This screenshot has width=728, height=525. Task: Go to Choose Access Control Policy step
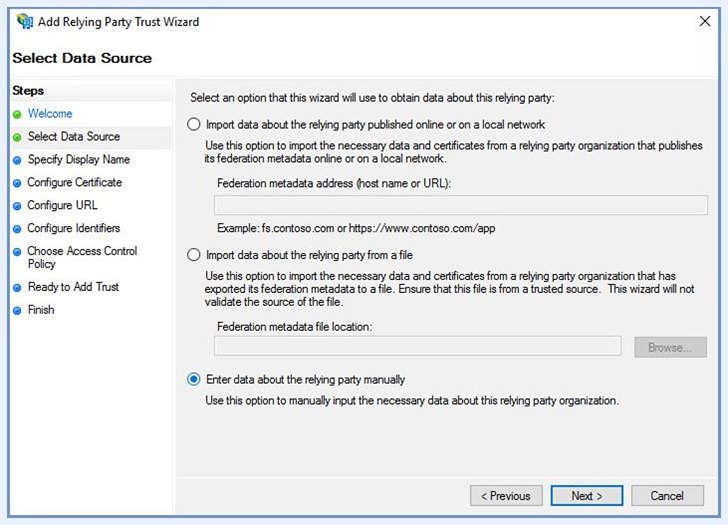[x=82, y=258]
